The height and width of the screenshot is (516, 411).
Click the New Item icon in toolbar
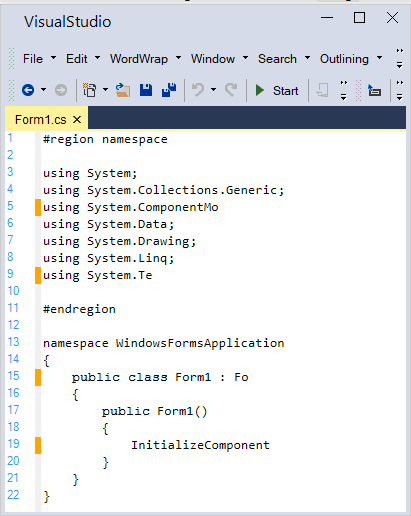[89, 90]
